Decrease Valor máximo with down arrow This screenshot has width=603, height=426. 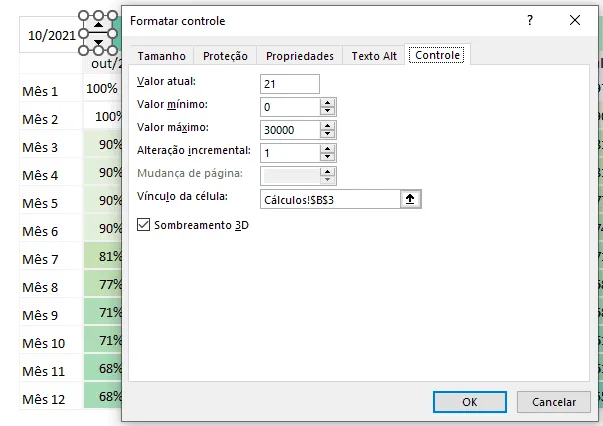click(327, 134)
